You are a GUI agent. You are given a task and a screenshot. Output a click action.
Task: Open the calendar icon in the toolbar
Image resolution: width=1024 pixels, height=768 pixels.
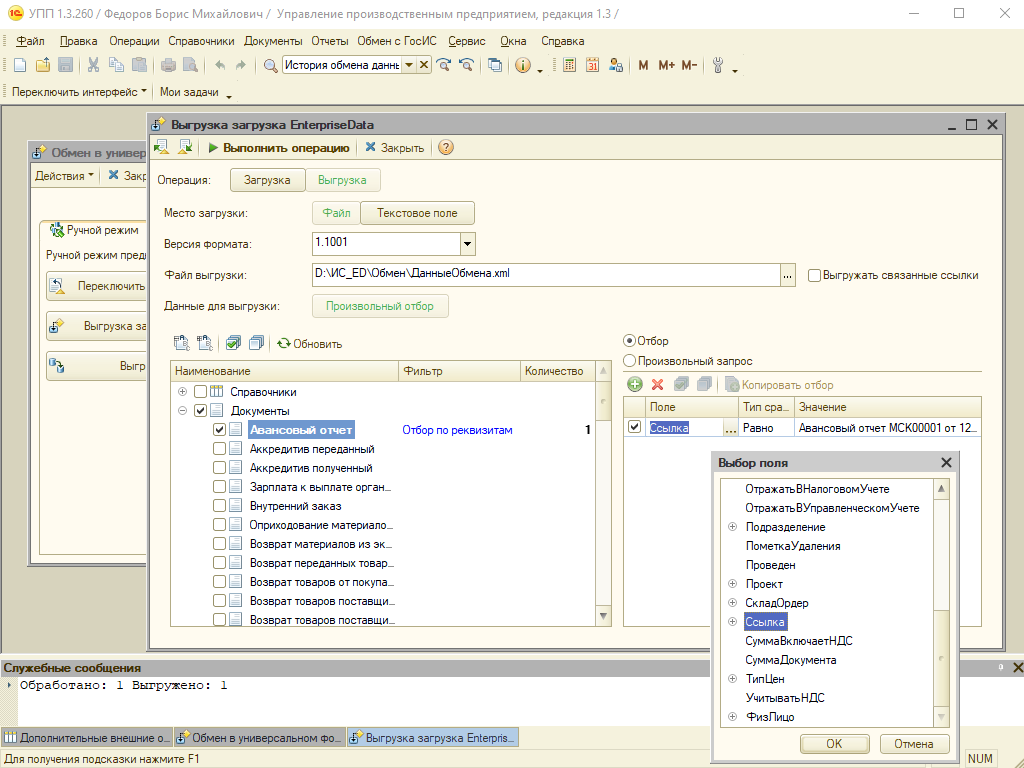pos(592,65)
